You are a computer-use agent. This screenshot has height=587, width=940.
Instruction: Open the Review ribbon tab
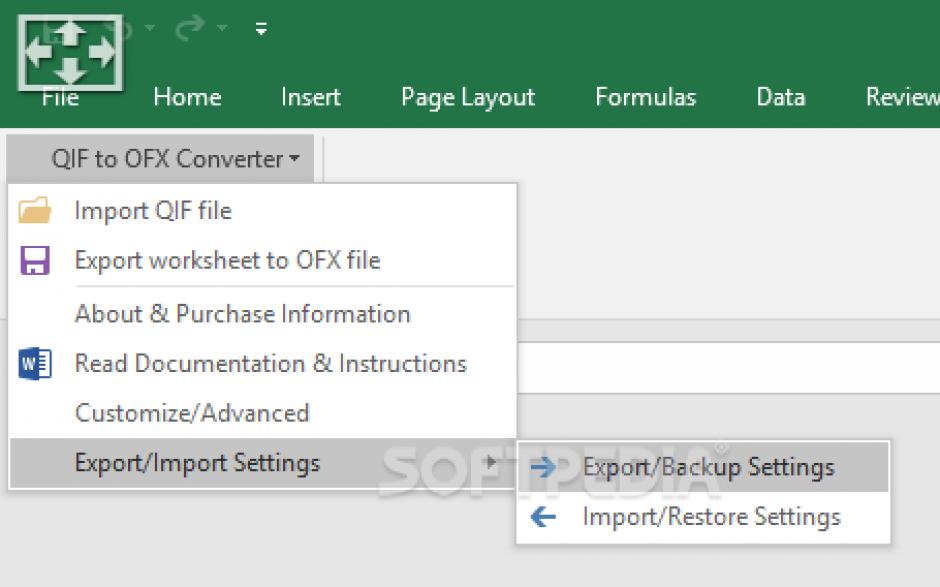902,97
